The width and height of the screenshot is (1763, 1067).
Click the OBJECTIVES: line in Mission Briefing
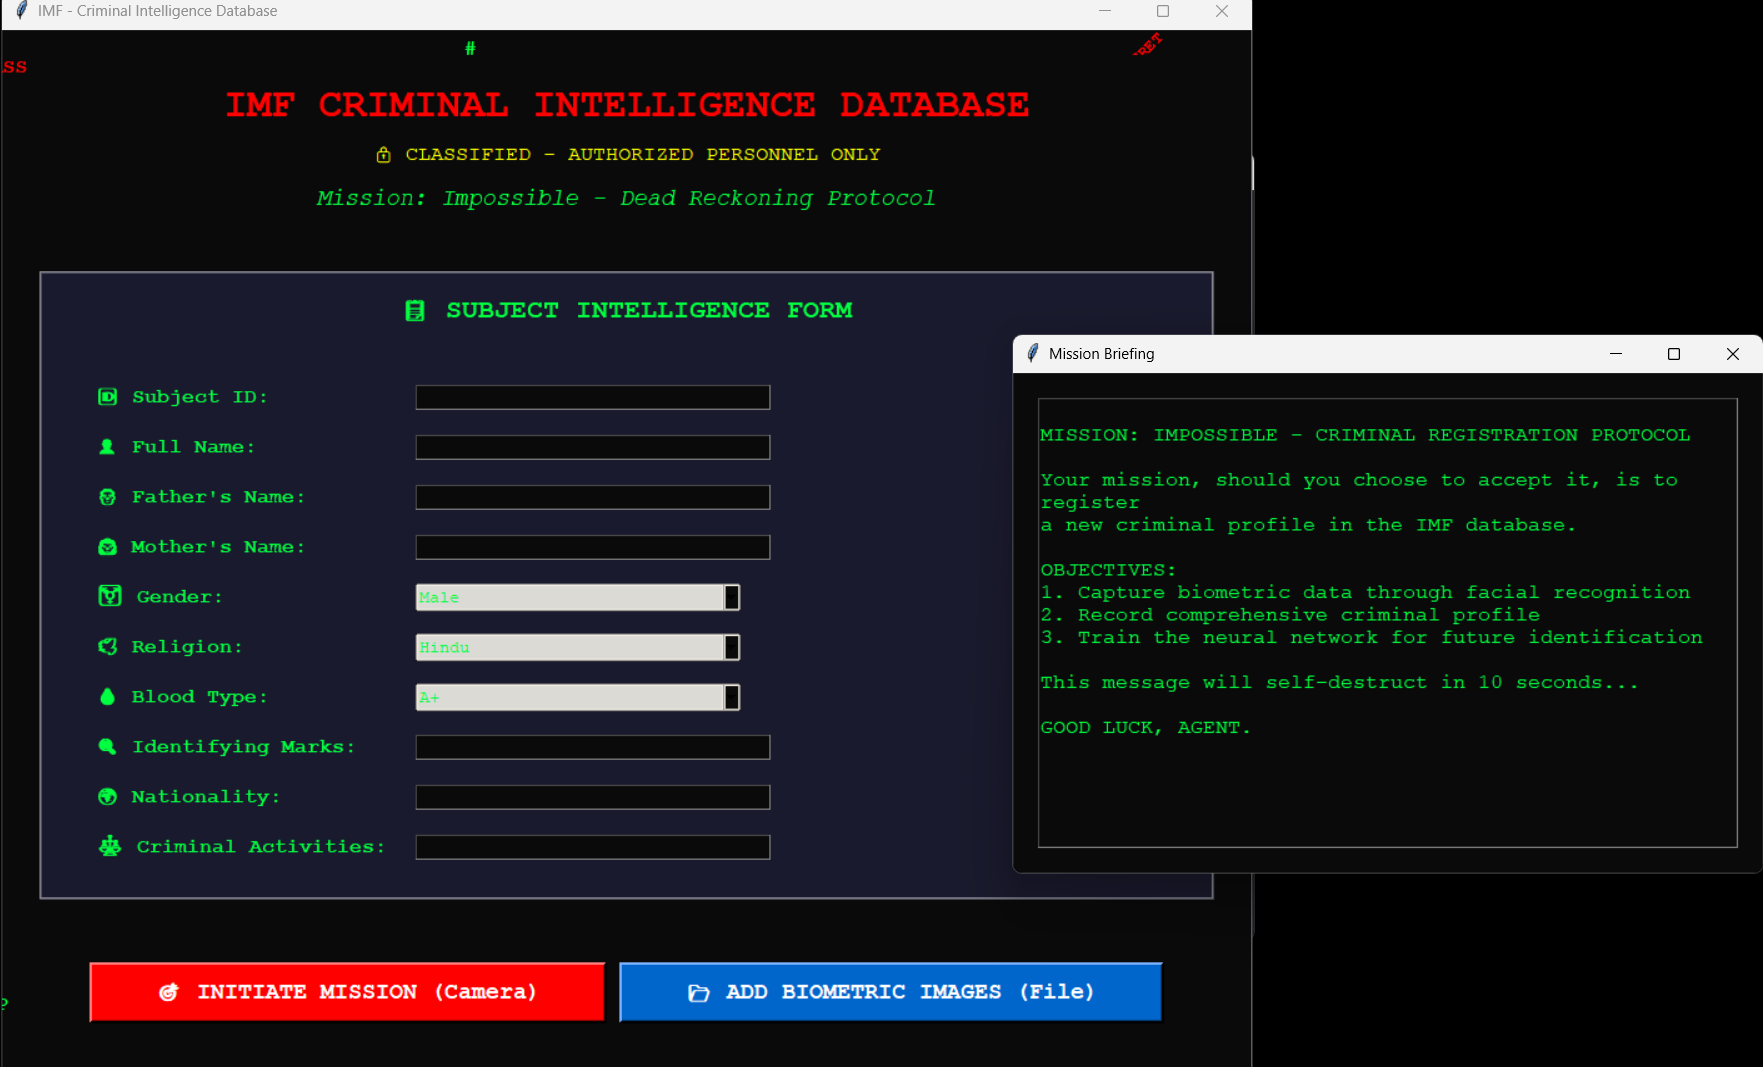click(x=1108, y=570)
